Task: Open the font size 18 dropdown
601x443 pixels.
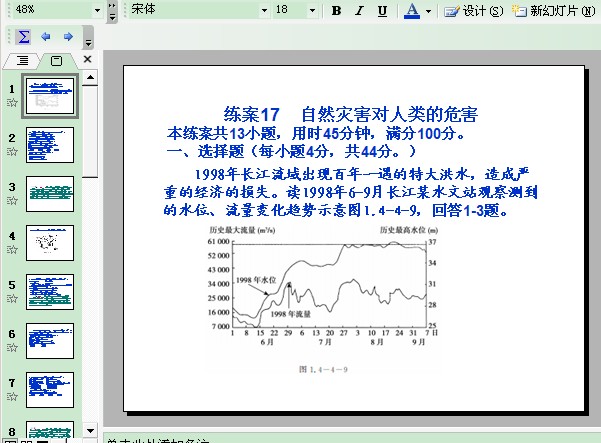Action: (x=315, y=9)
